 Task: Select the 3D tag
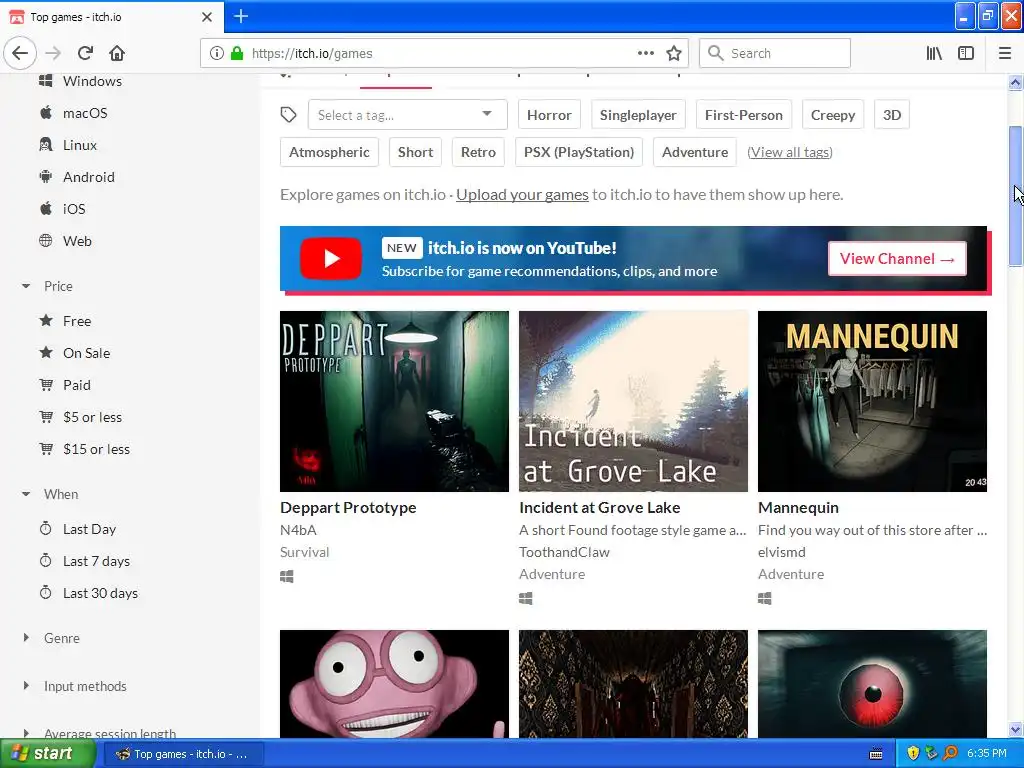pos(892,115)
